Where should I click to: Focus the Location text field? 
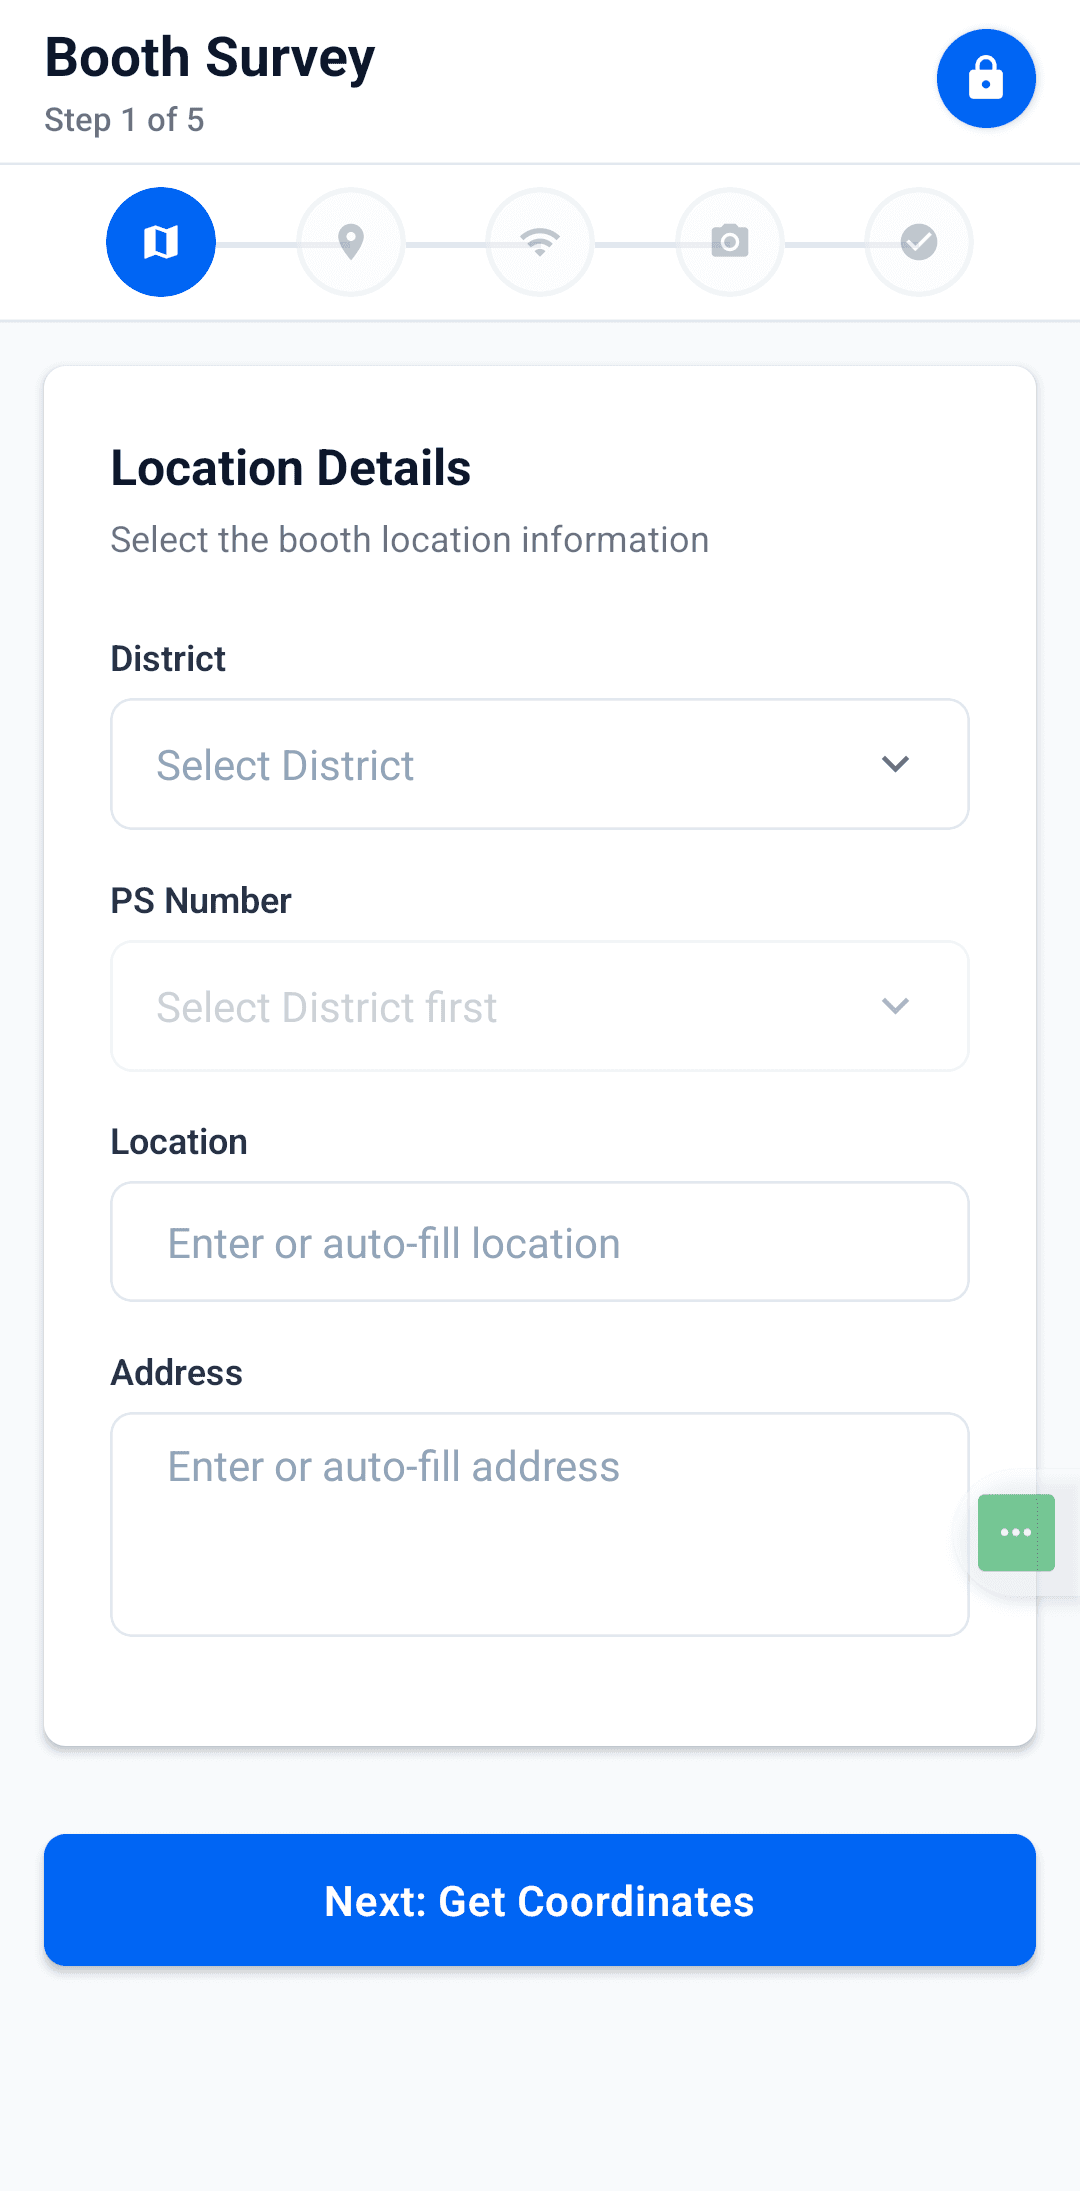coord(540,1242)
